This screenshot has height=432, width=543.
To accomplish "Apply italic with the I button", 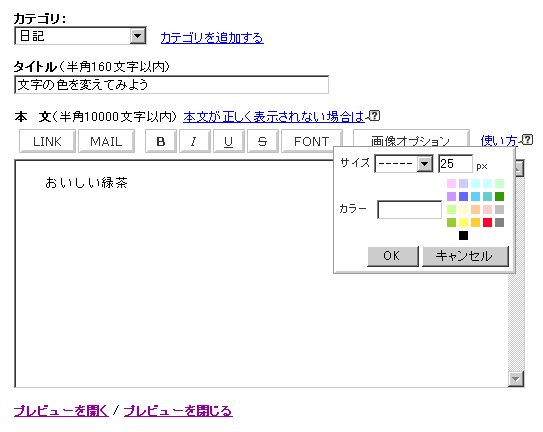I will click(195, 141).
